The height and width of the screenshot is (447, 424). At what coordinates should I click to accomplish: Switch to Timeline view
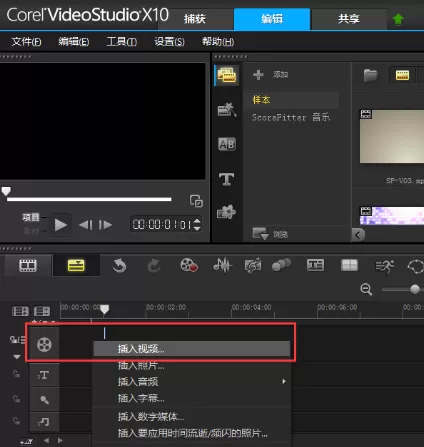(x=76, y=266)
